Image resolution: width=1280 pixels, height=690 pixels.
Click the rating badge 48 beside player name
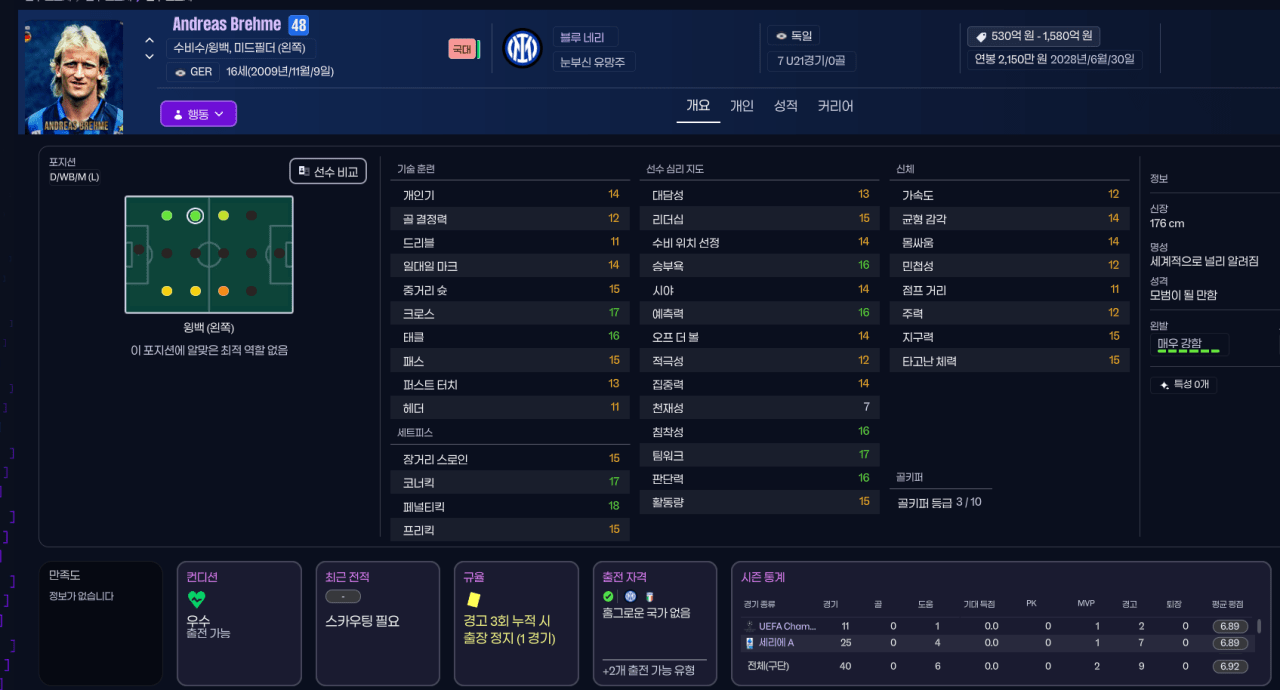point(298,25)
